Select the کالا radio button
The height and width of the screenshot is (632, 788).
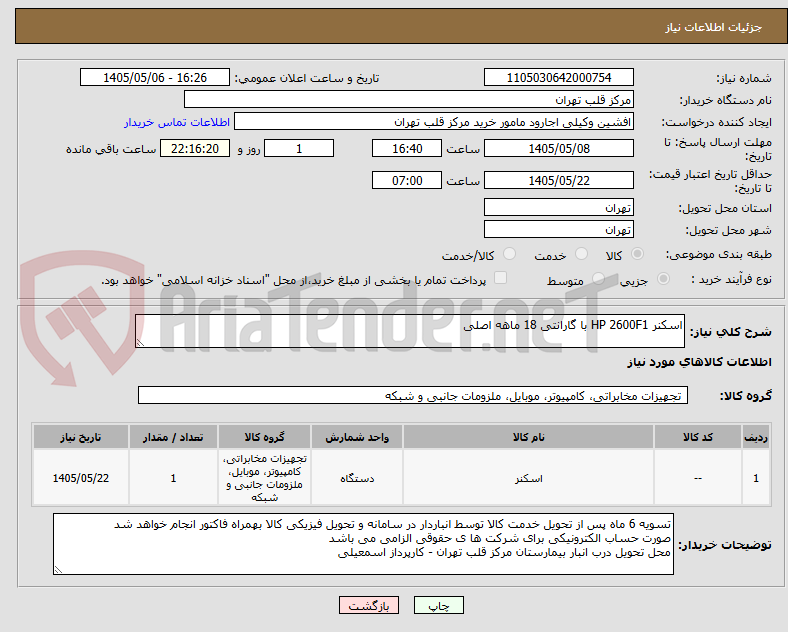click(637, 254)
